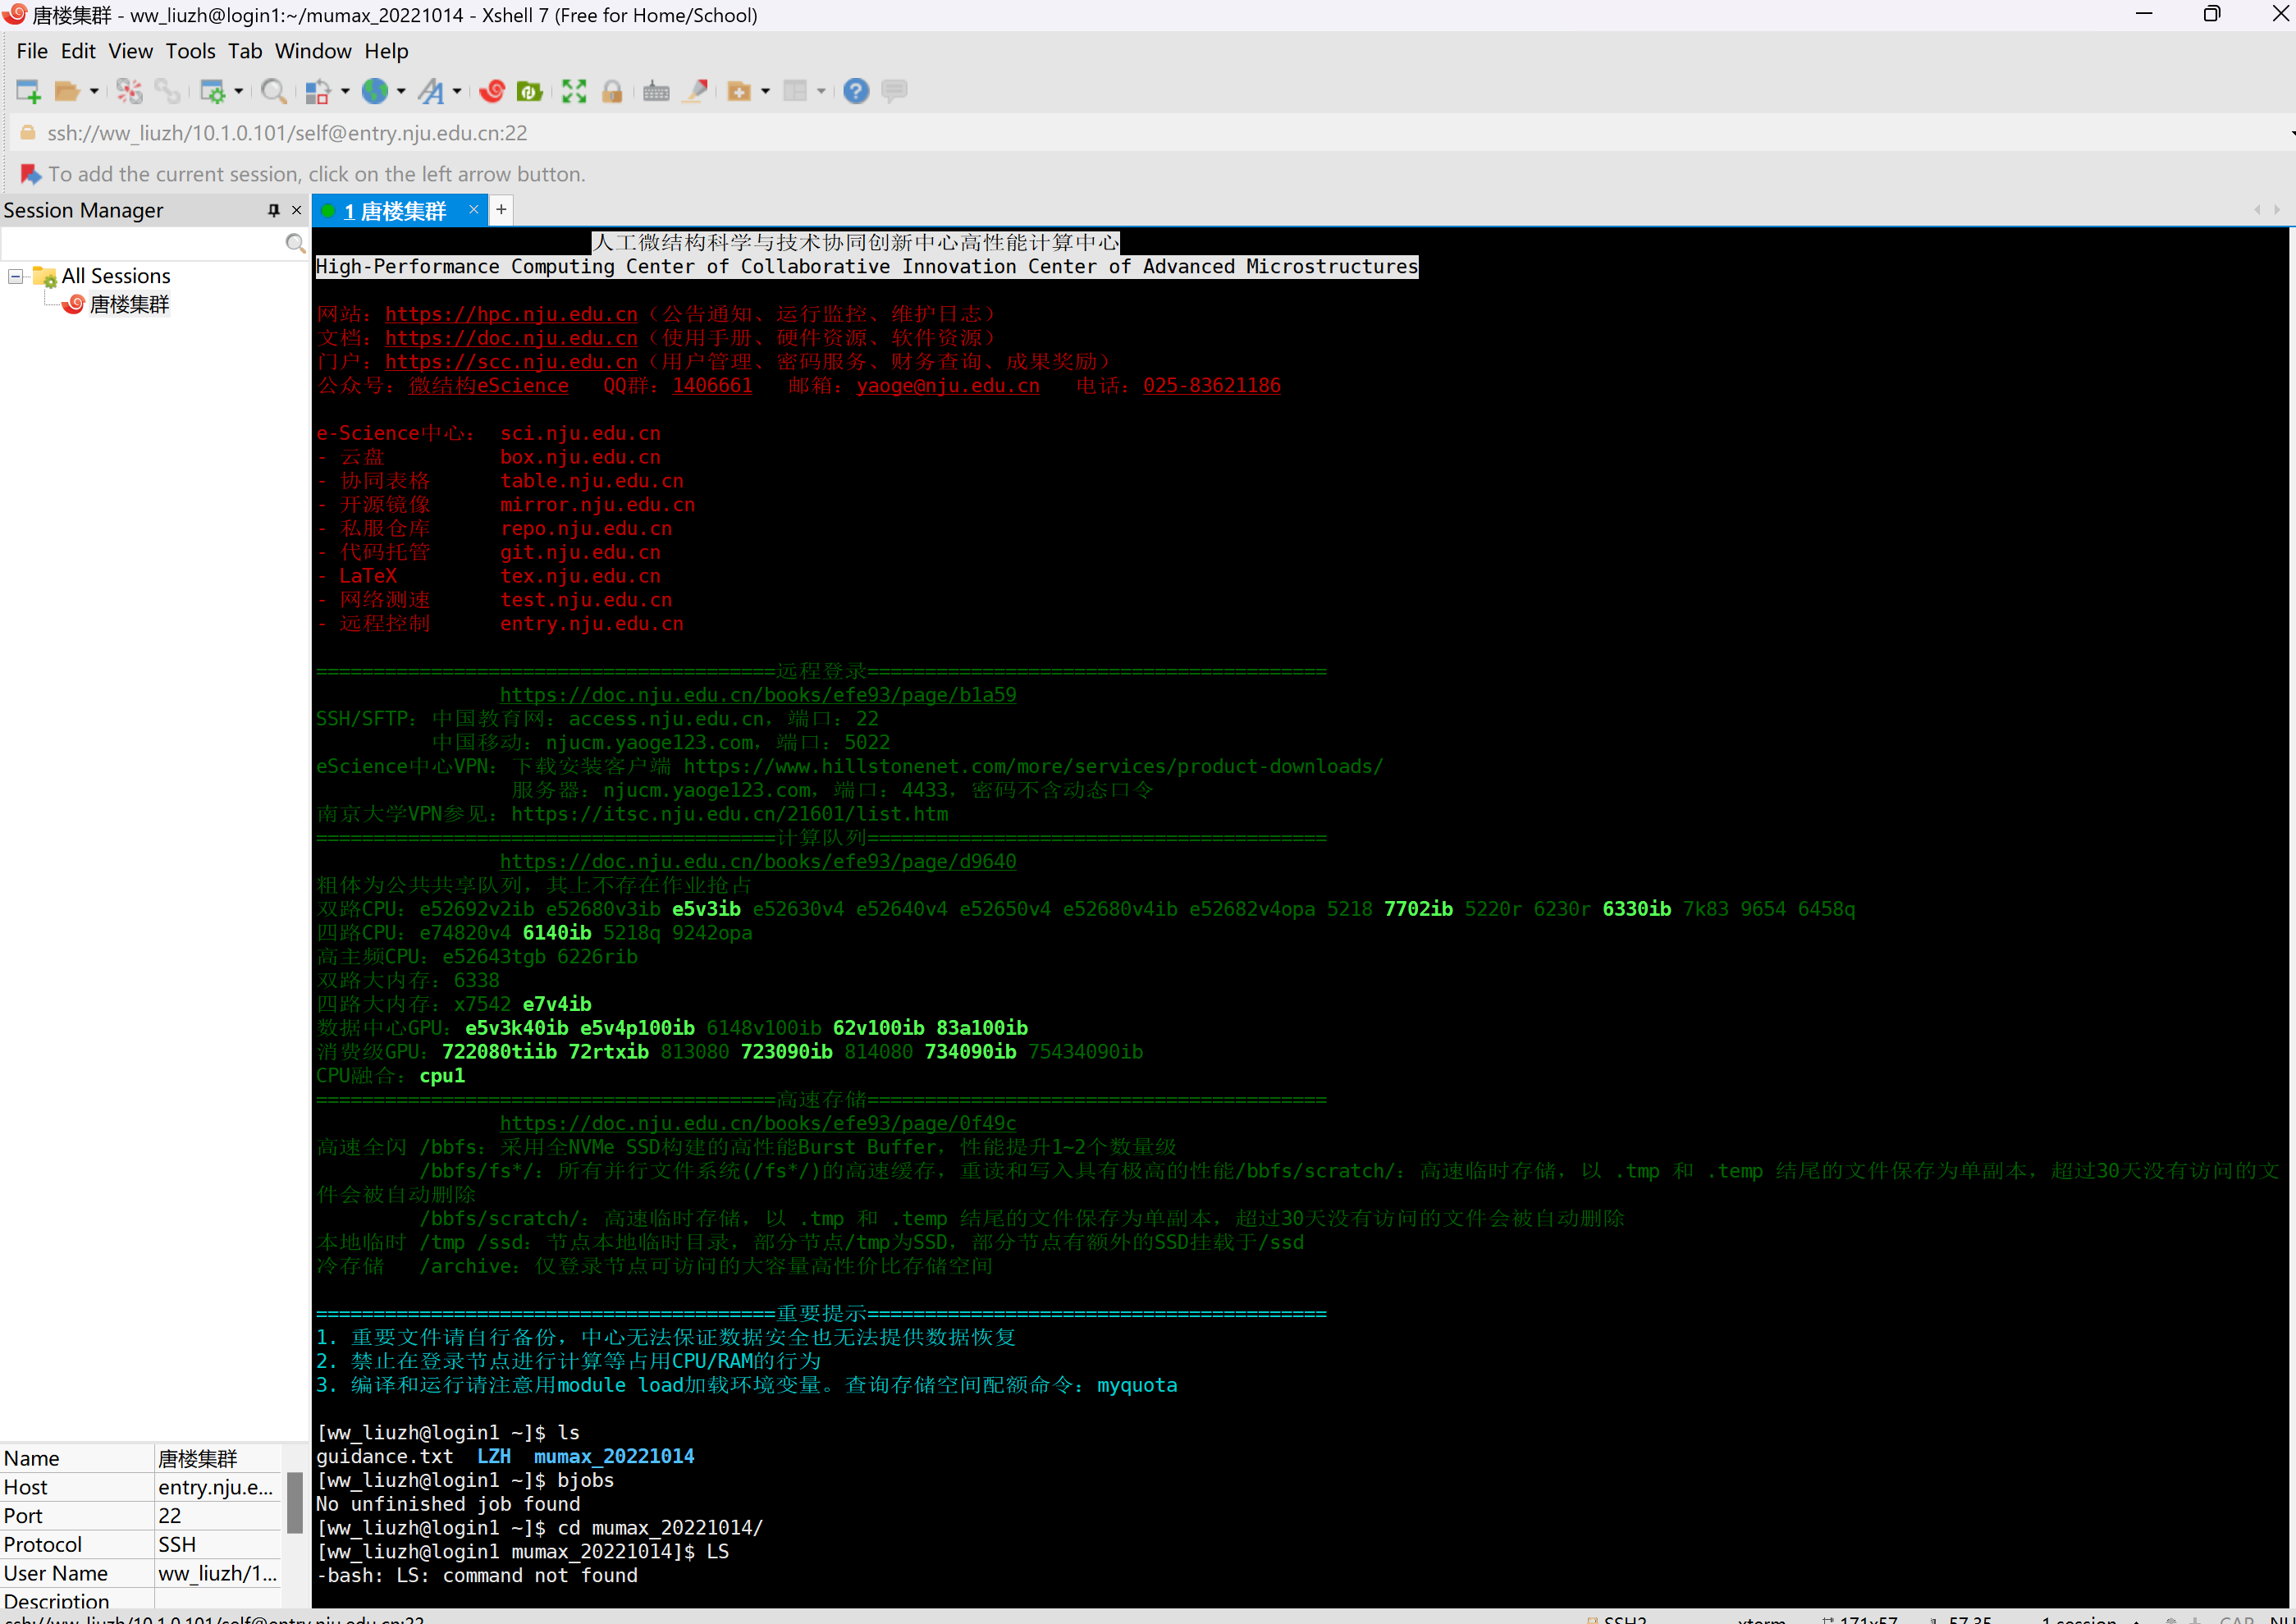This screenshot has width=2296, height=1624.
Task: Launch Xmanager with the red swirl icon
Action: click(492, 91)
